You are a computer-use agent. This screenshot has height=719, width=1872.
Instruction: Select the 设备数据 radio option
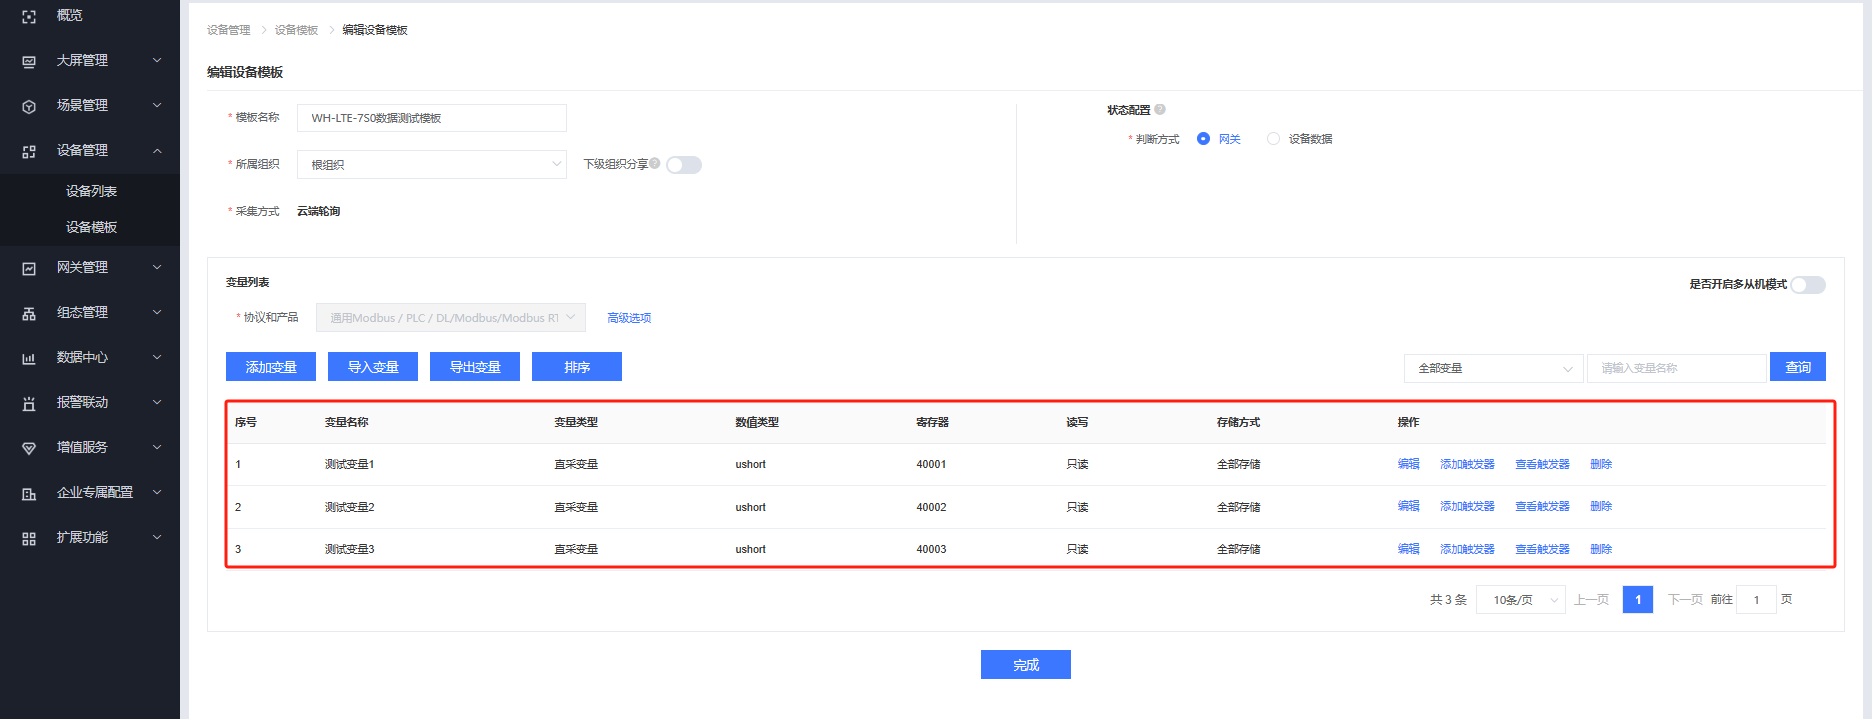(1273, 139)
